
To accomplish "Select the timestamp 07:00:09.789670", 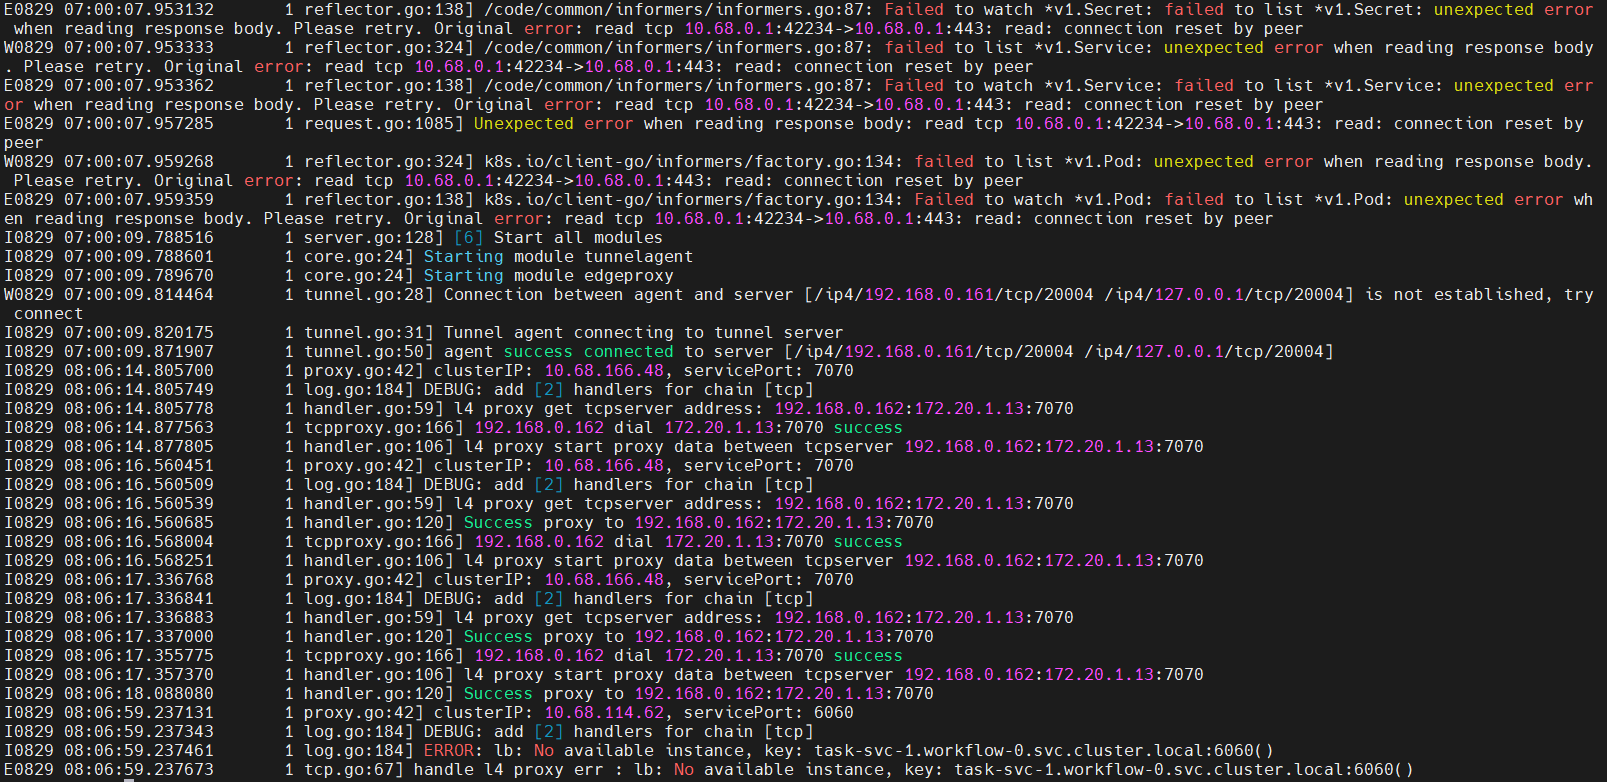I will click(x=139, y=276).
